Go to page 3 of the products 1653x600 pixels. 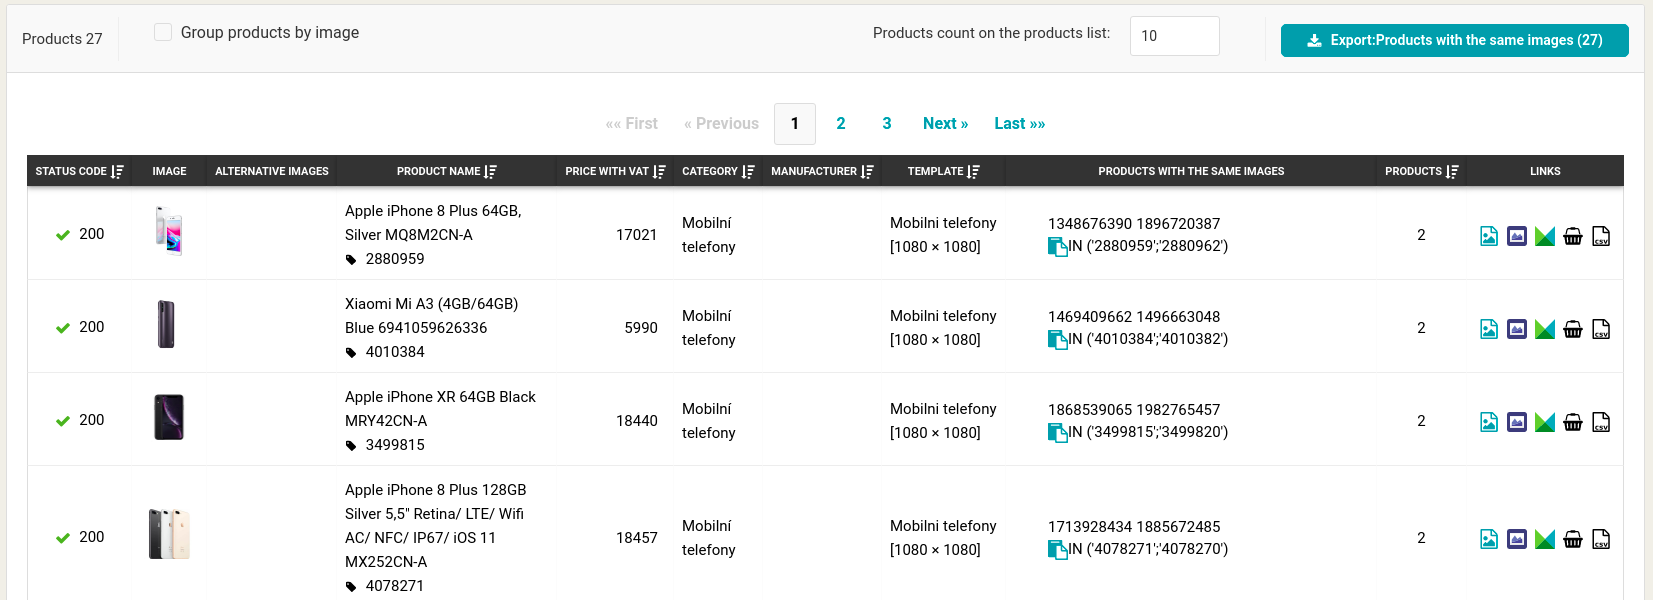pyautogui.click(x=887, y=124)
